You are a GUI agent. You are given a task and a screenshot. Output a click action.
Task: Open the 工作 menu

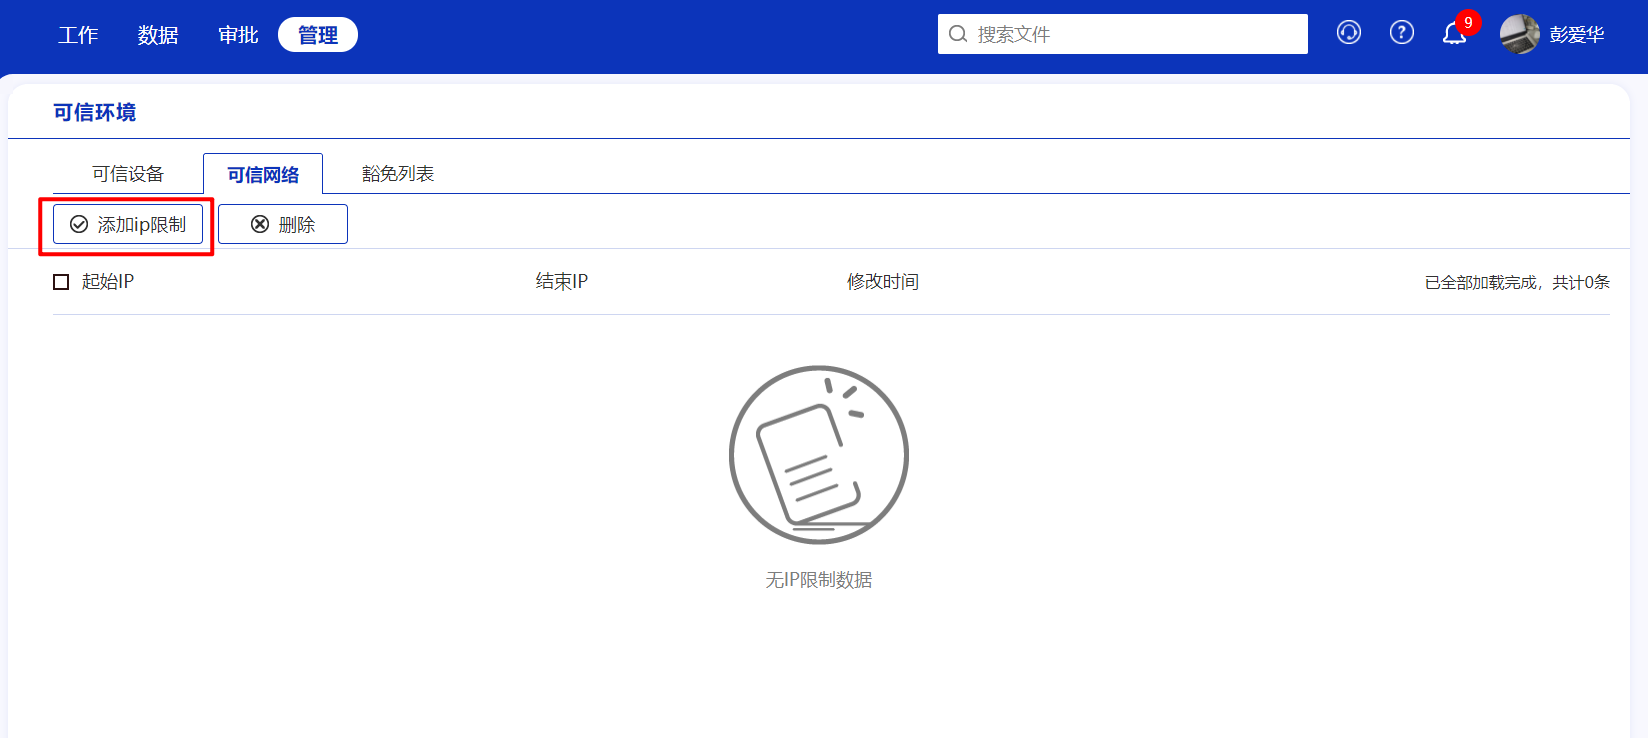point(78,35)
